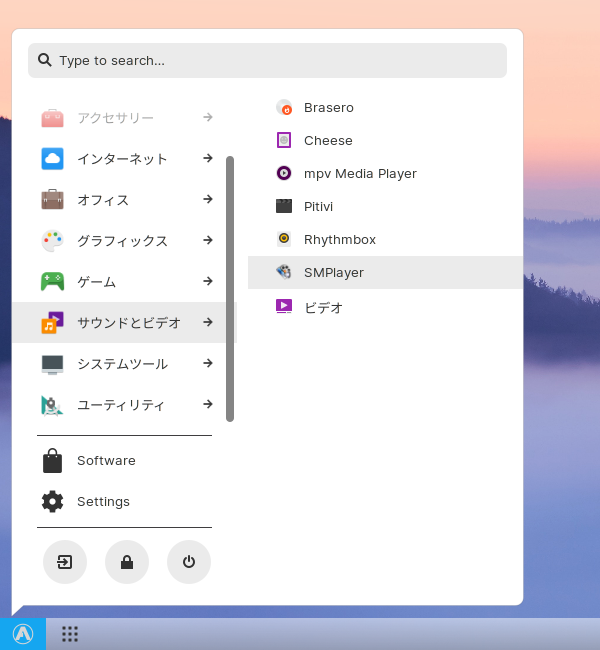Expand arrow next to システムツール
This screenshot has height=650, width=600.
(208, 363)
